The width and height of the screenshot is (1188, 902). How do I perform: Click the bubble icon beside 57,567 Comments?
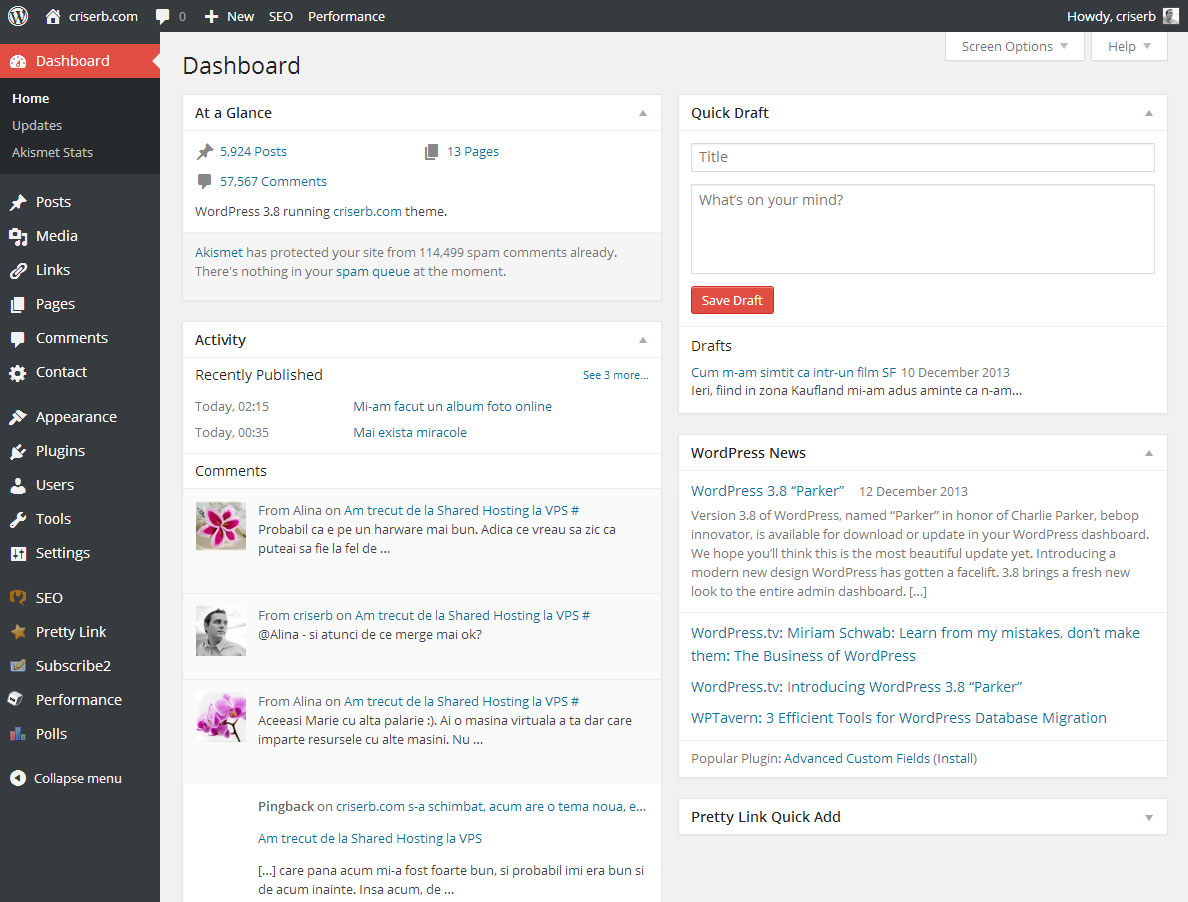coord(205,182)
